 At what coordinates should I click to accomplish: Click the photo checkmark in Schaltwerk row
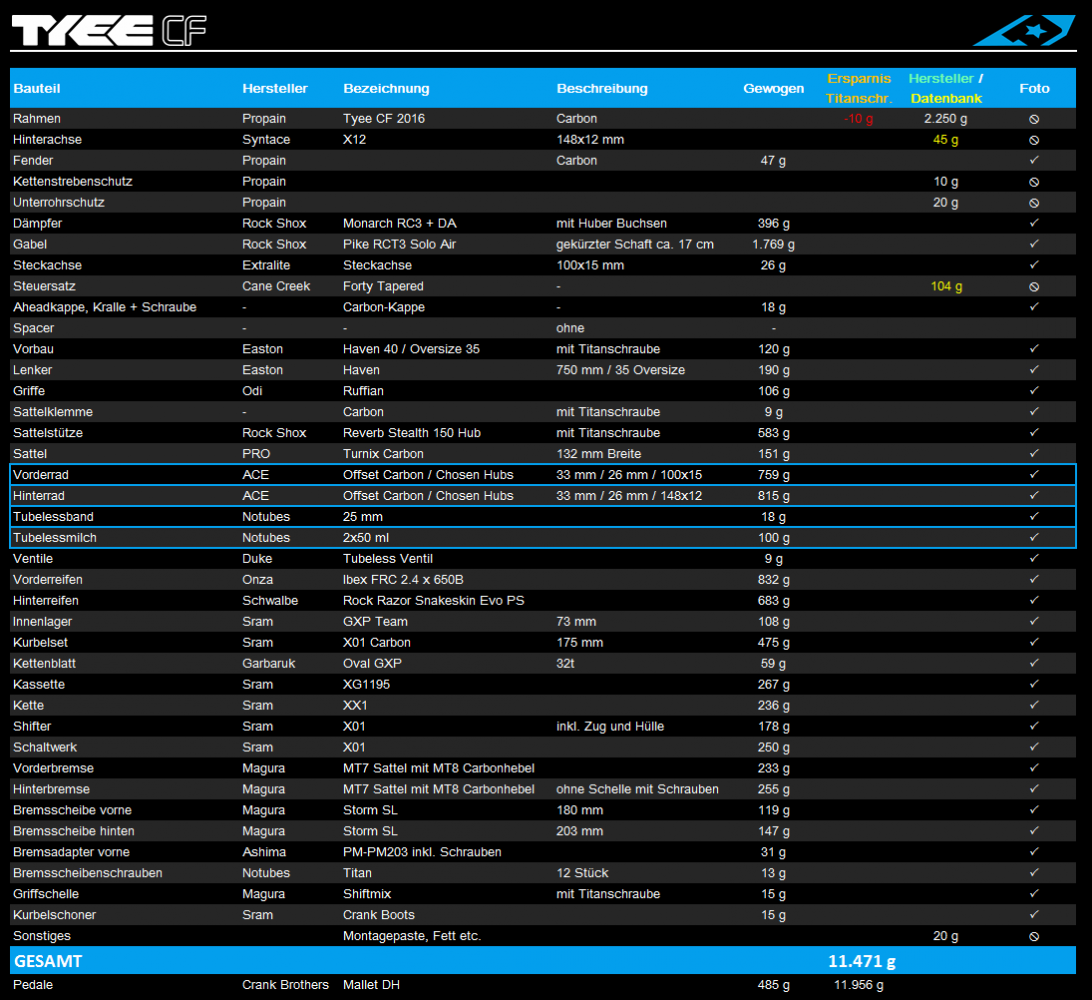point(1034,747)
